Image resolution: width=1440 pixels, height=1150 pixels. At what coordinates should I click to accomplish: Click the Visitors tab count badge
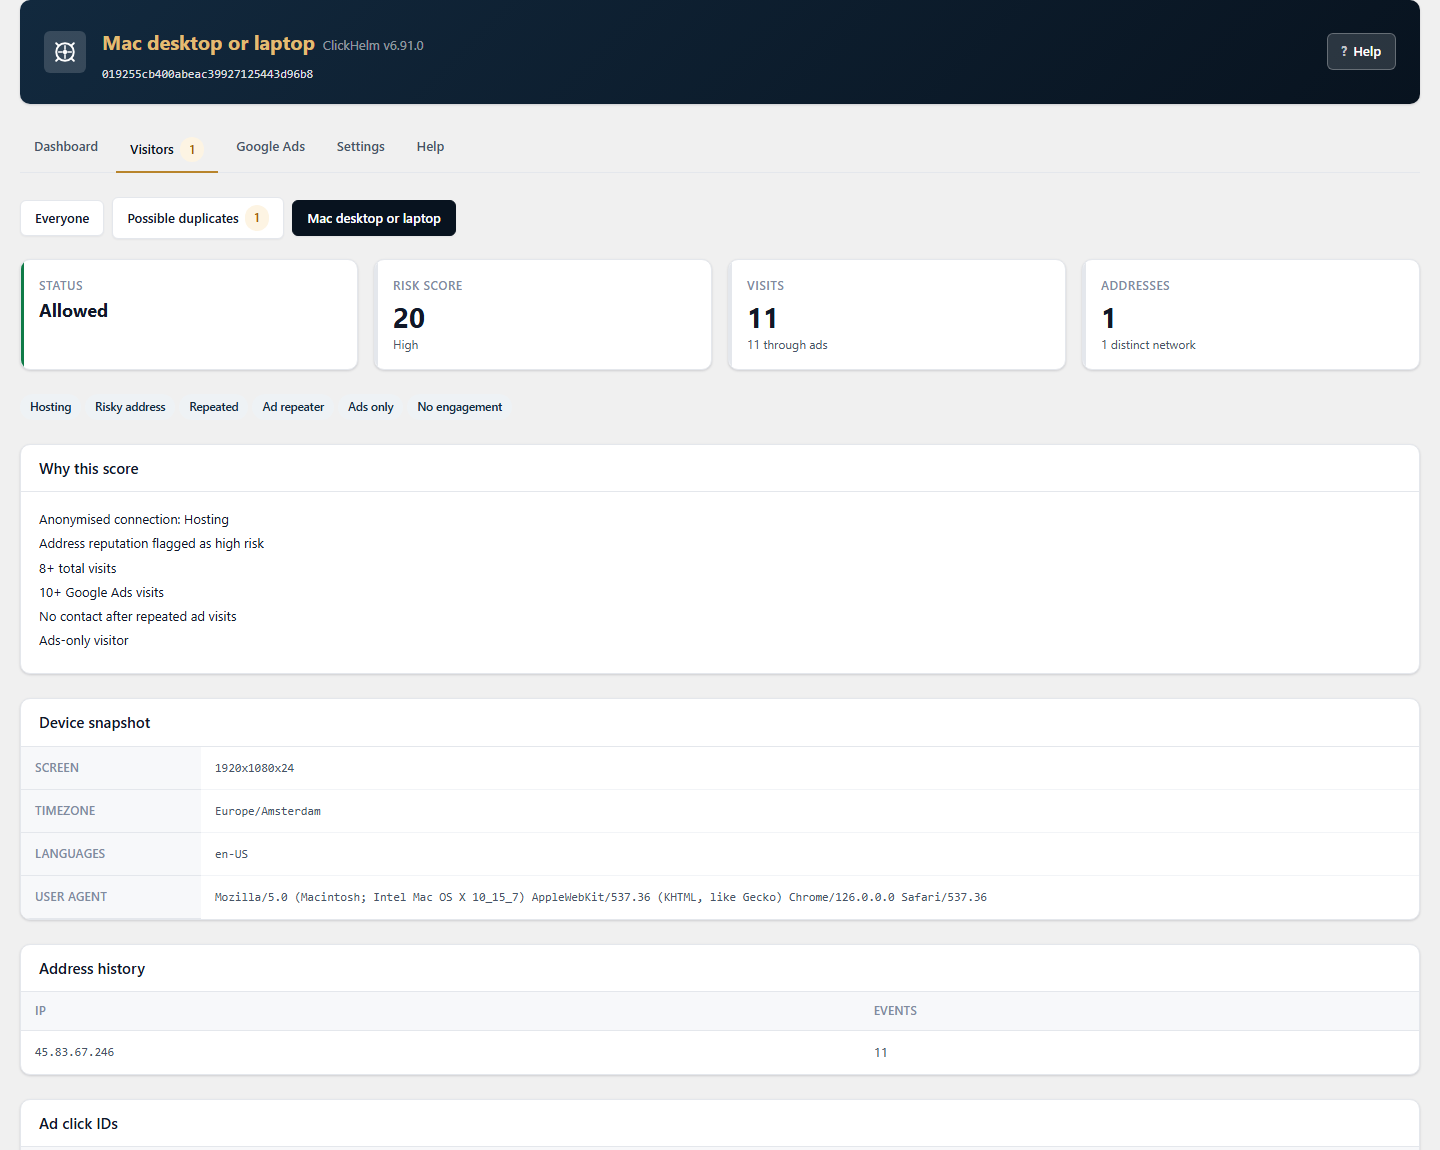[192, 150]
